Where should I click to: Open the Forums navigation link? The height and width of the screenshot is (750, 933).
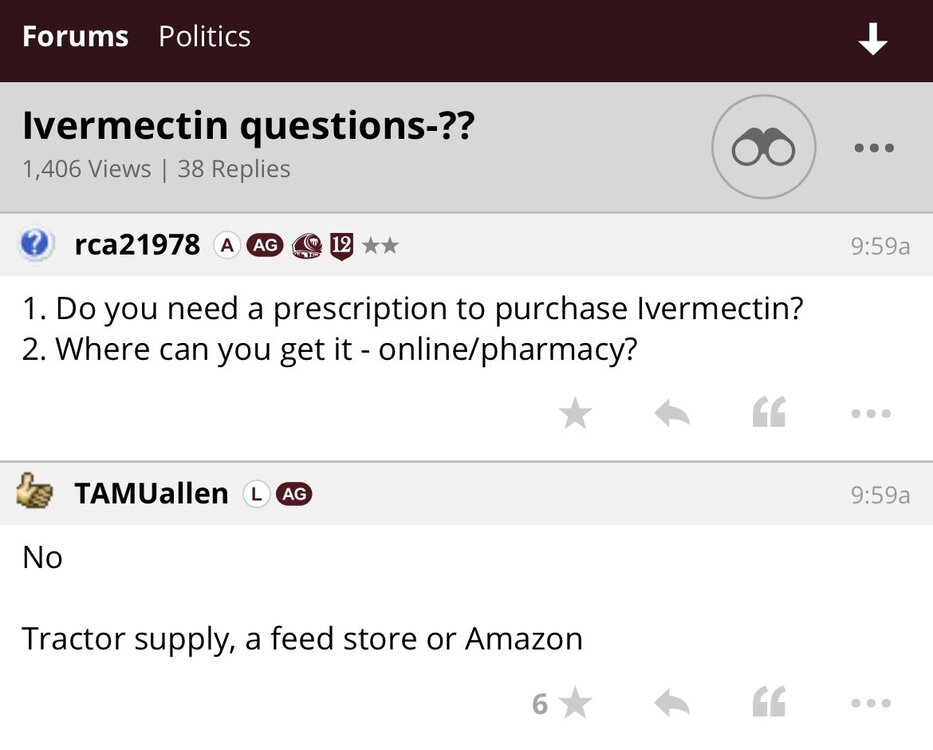pyautogui.click(x=75, y=37)
